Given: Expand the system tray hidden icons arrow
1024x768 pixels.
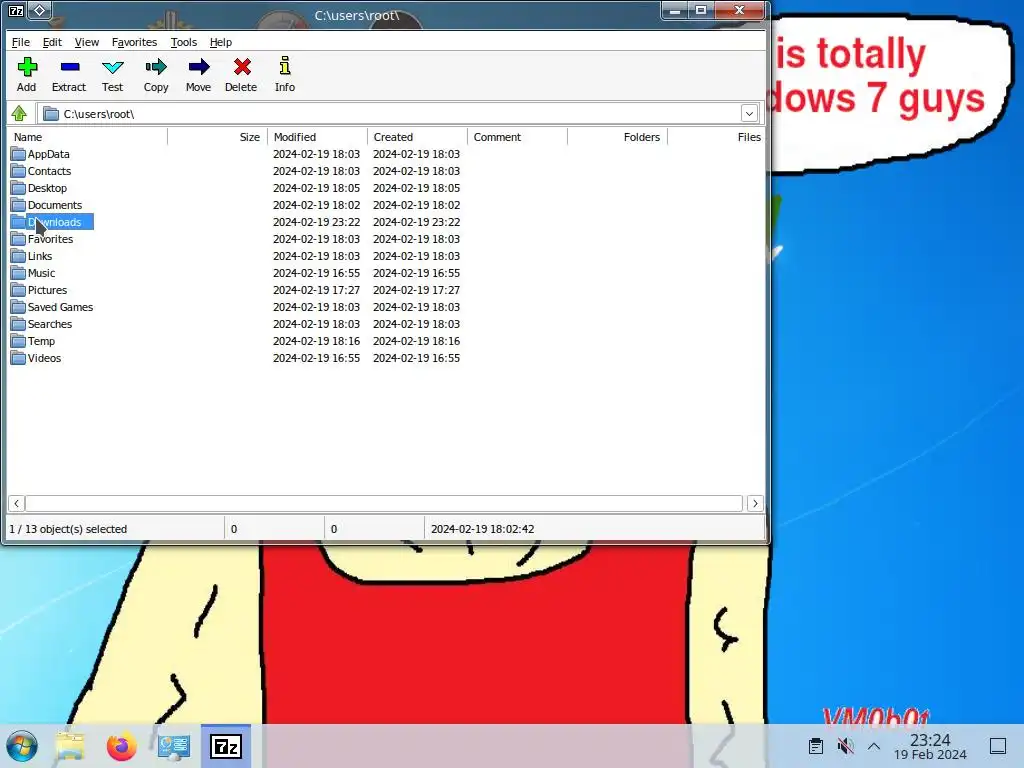Looking at the screenshot, I should [x=874, y=746].
